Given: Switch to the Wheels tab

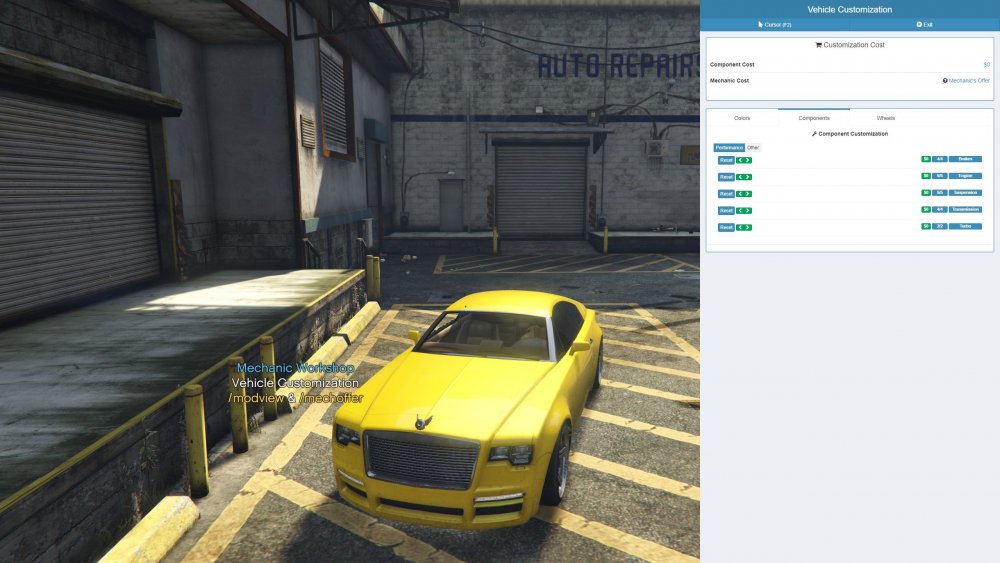Looking at the screenshot, I should 886,118.
